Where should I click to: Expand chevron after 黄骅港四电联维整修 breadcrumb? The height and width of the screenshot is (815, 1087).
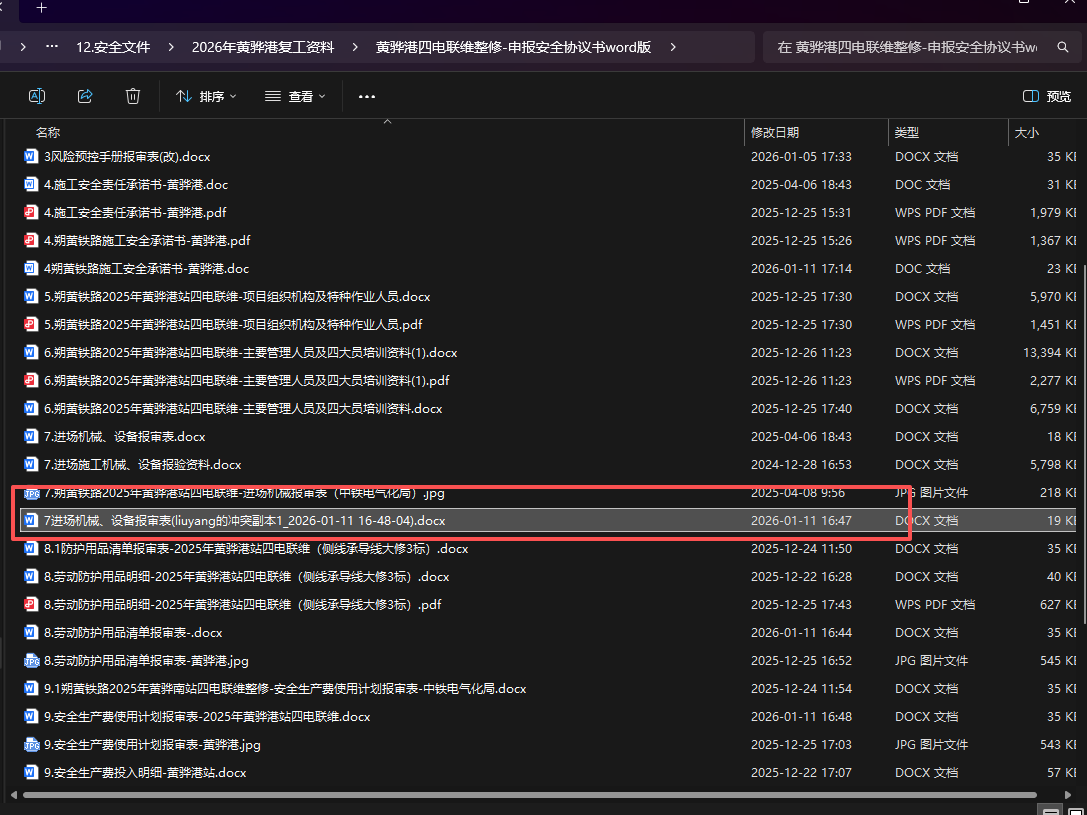(x=673, y=47)
